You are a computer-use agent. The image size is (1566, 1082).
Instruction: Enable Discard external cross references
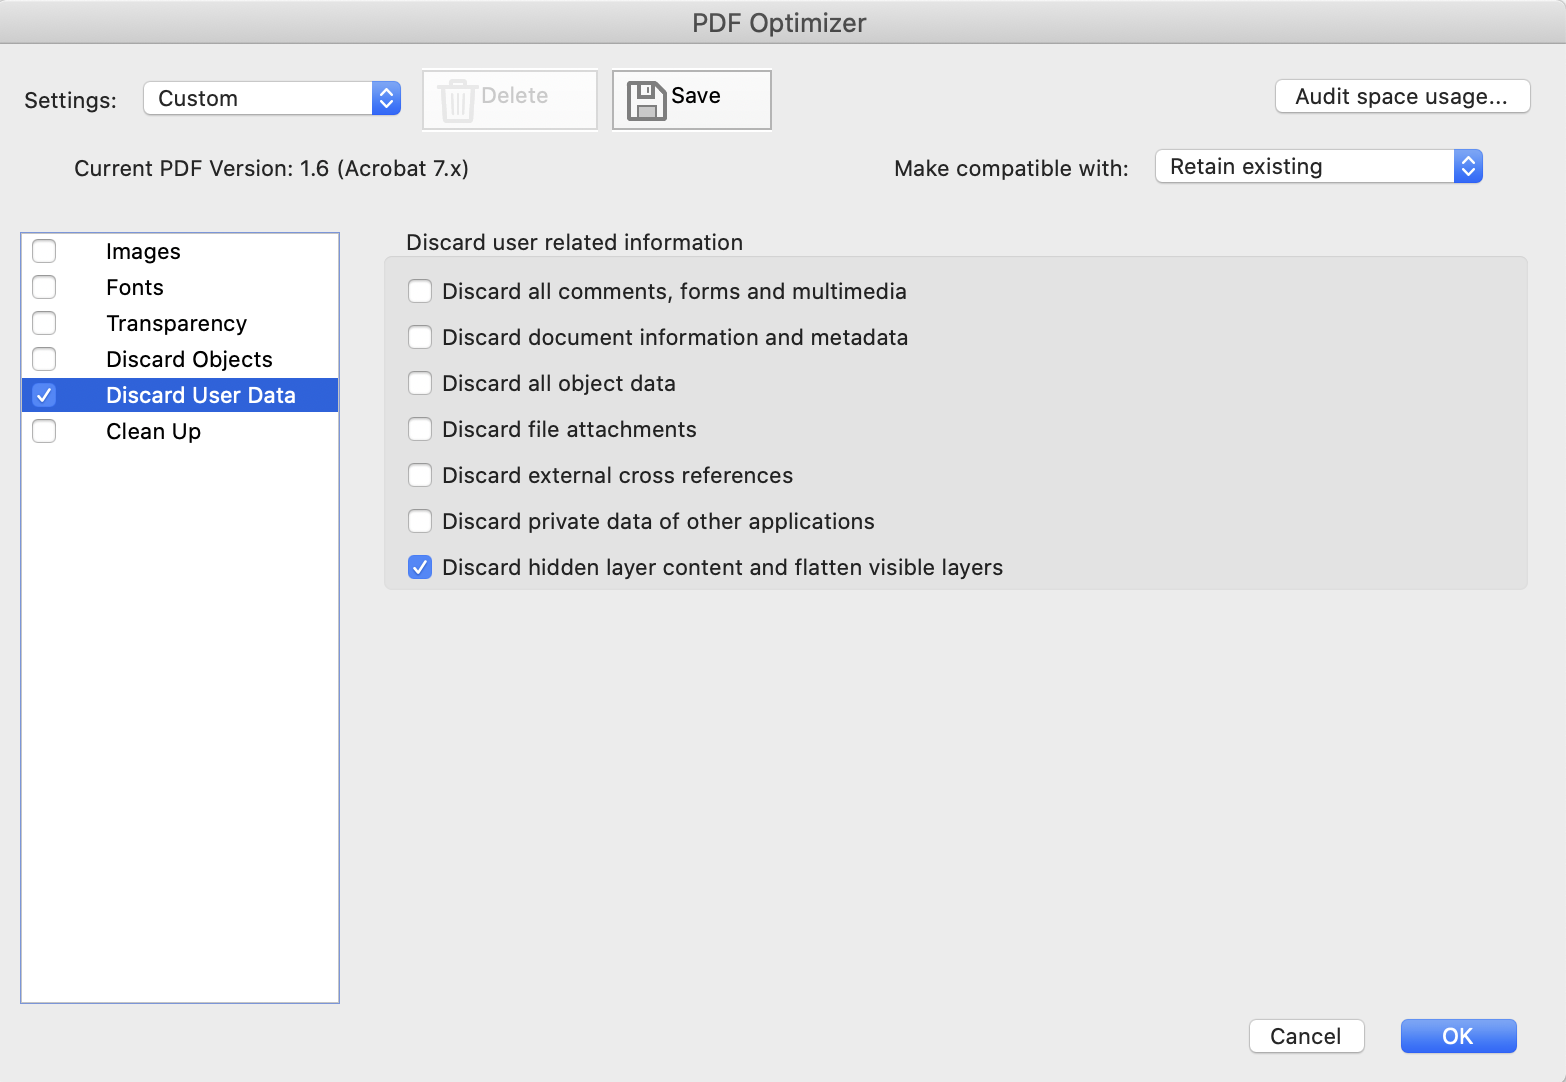pos(420,475)
